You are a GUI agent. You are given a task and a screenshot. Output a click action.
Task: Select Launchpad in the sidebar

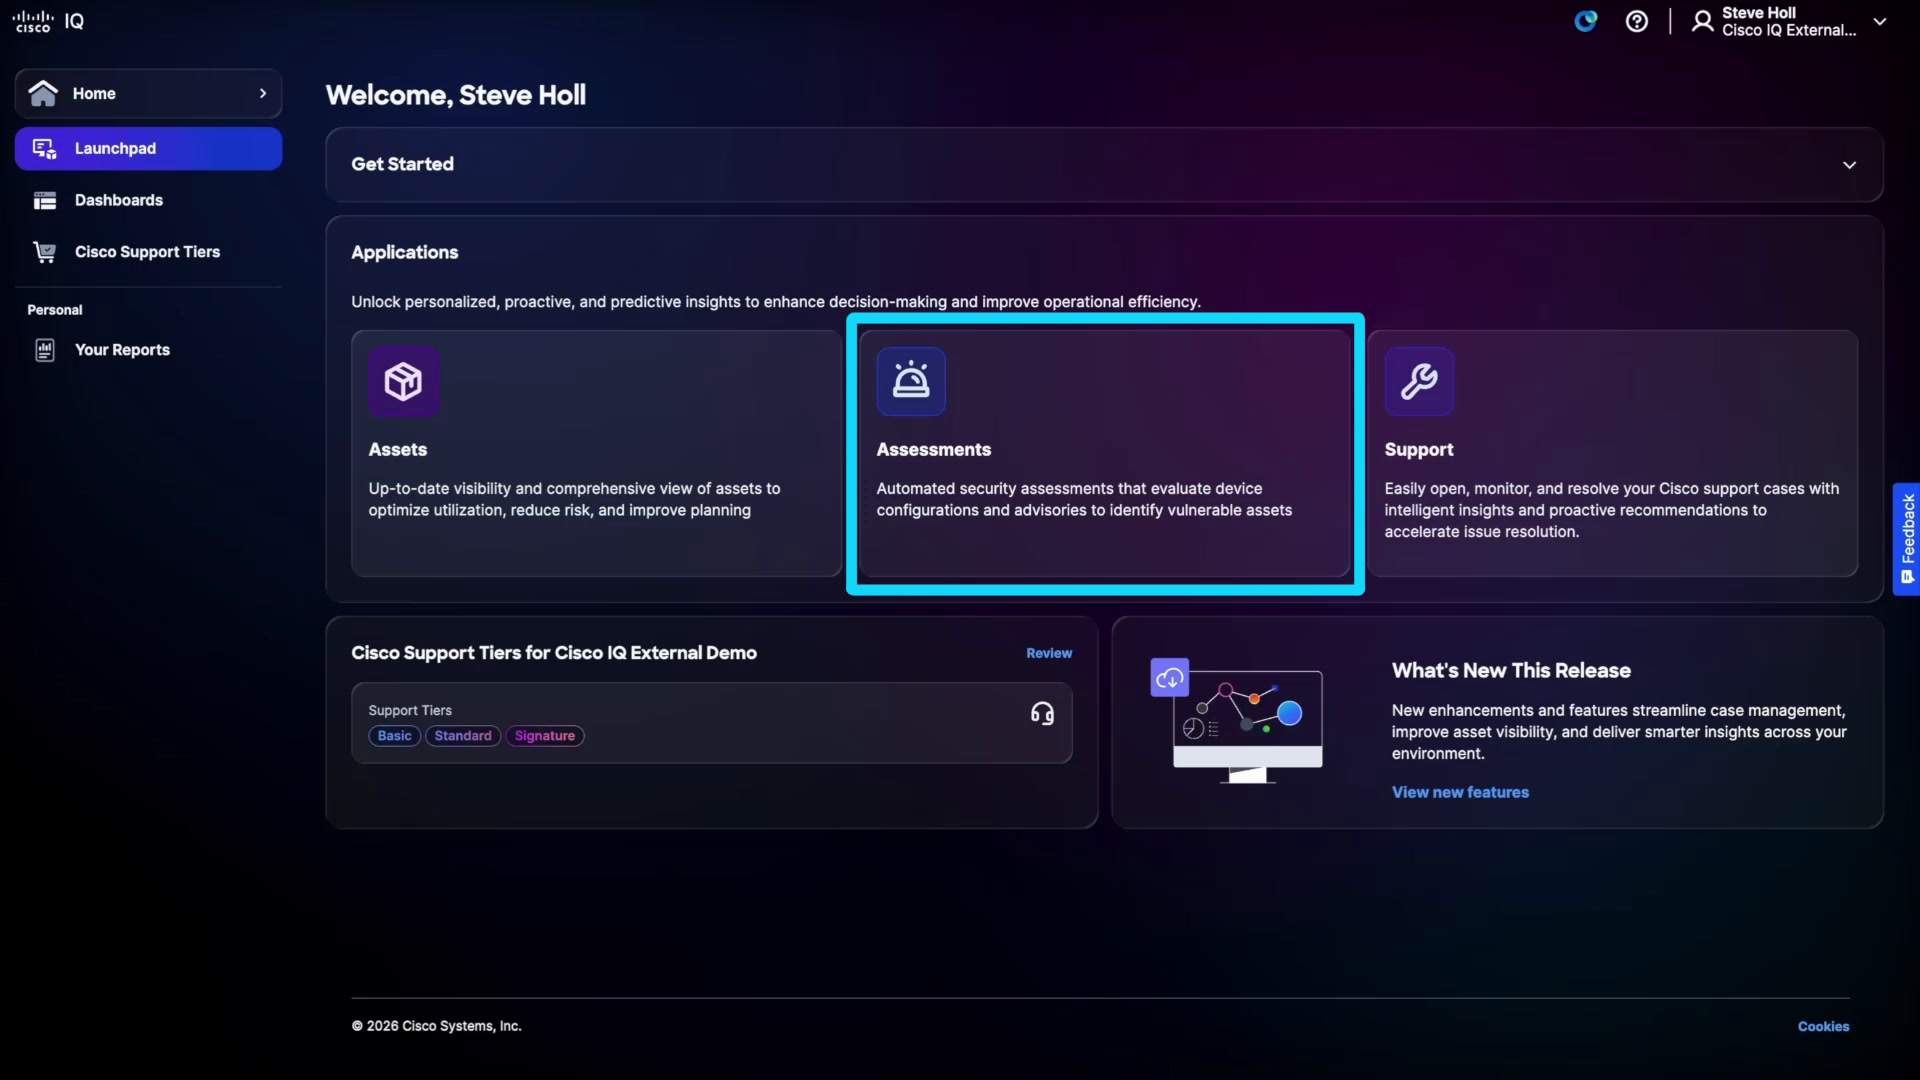[148, 148]
